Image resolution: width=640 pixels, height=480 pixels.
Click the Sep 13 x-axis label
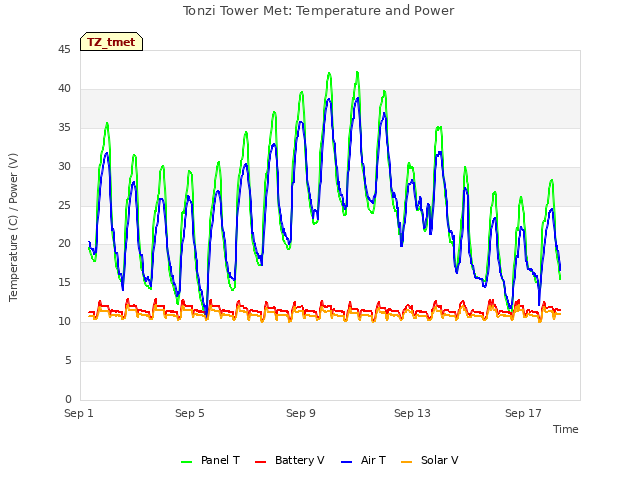(412, 413)
